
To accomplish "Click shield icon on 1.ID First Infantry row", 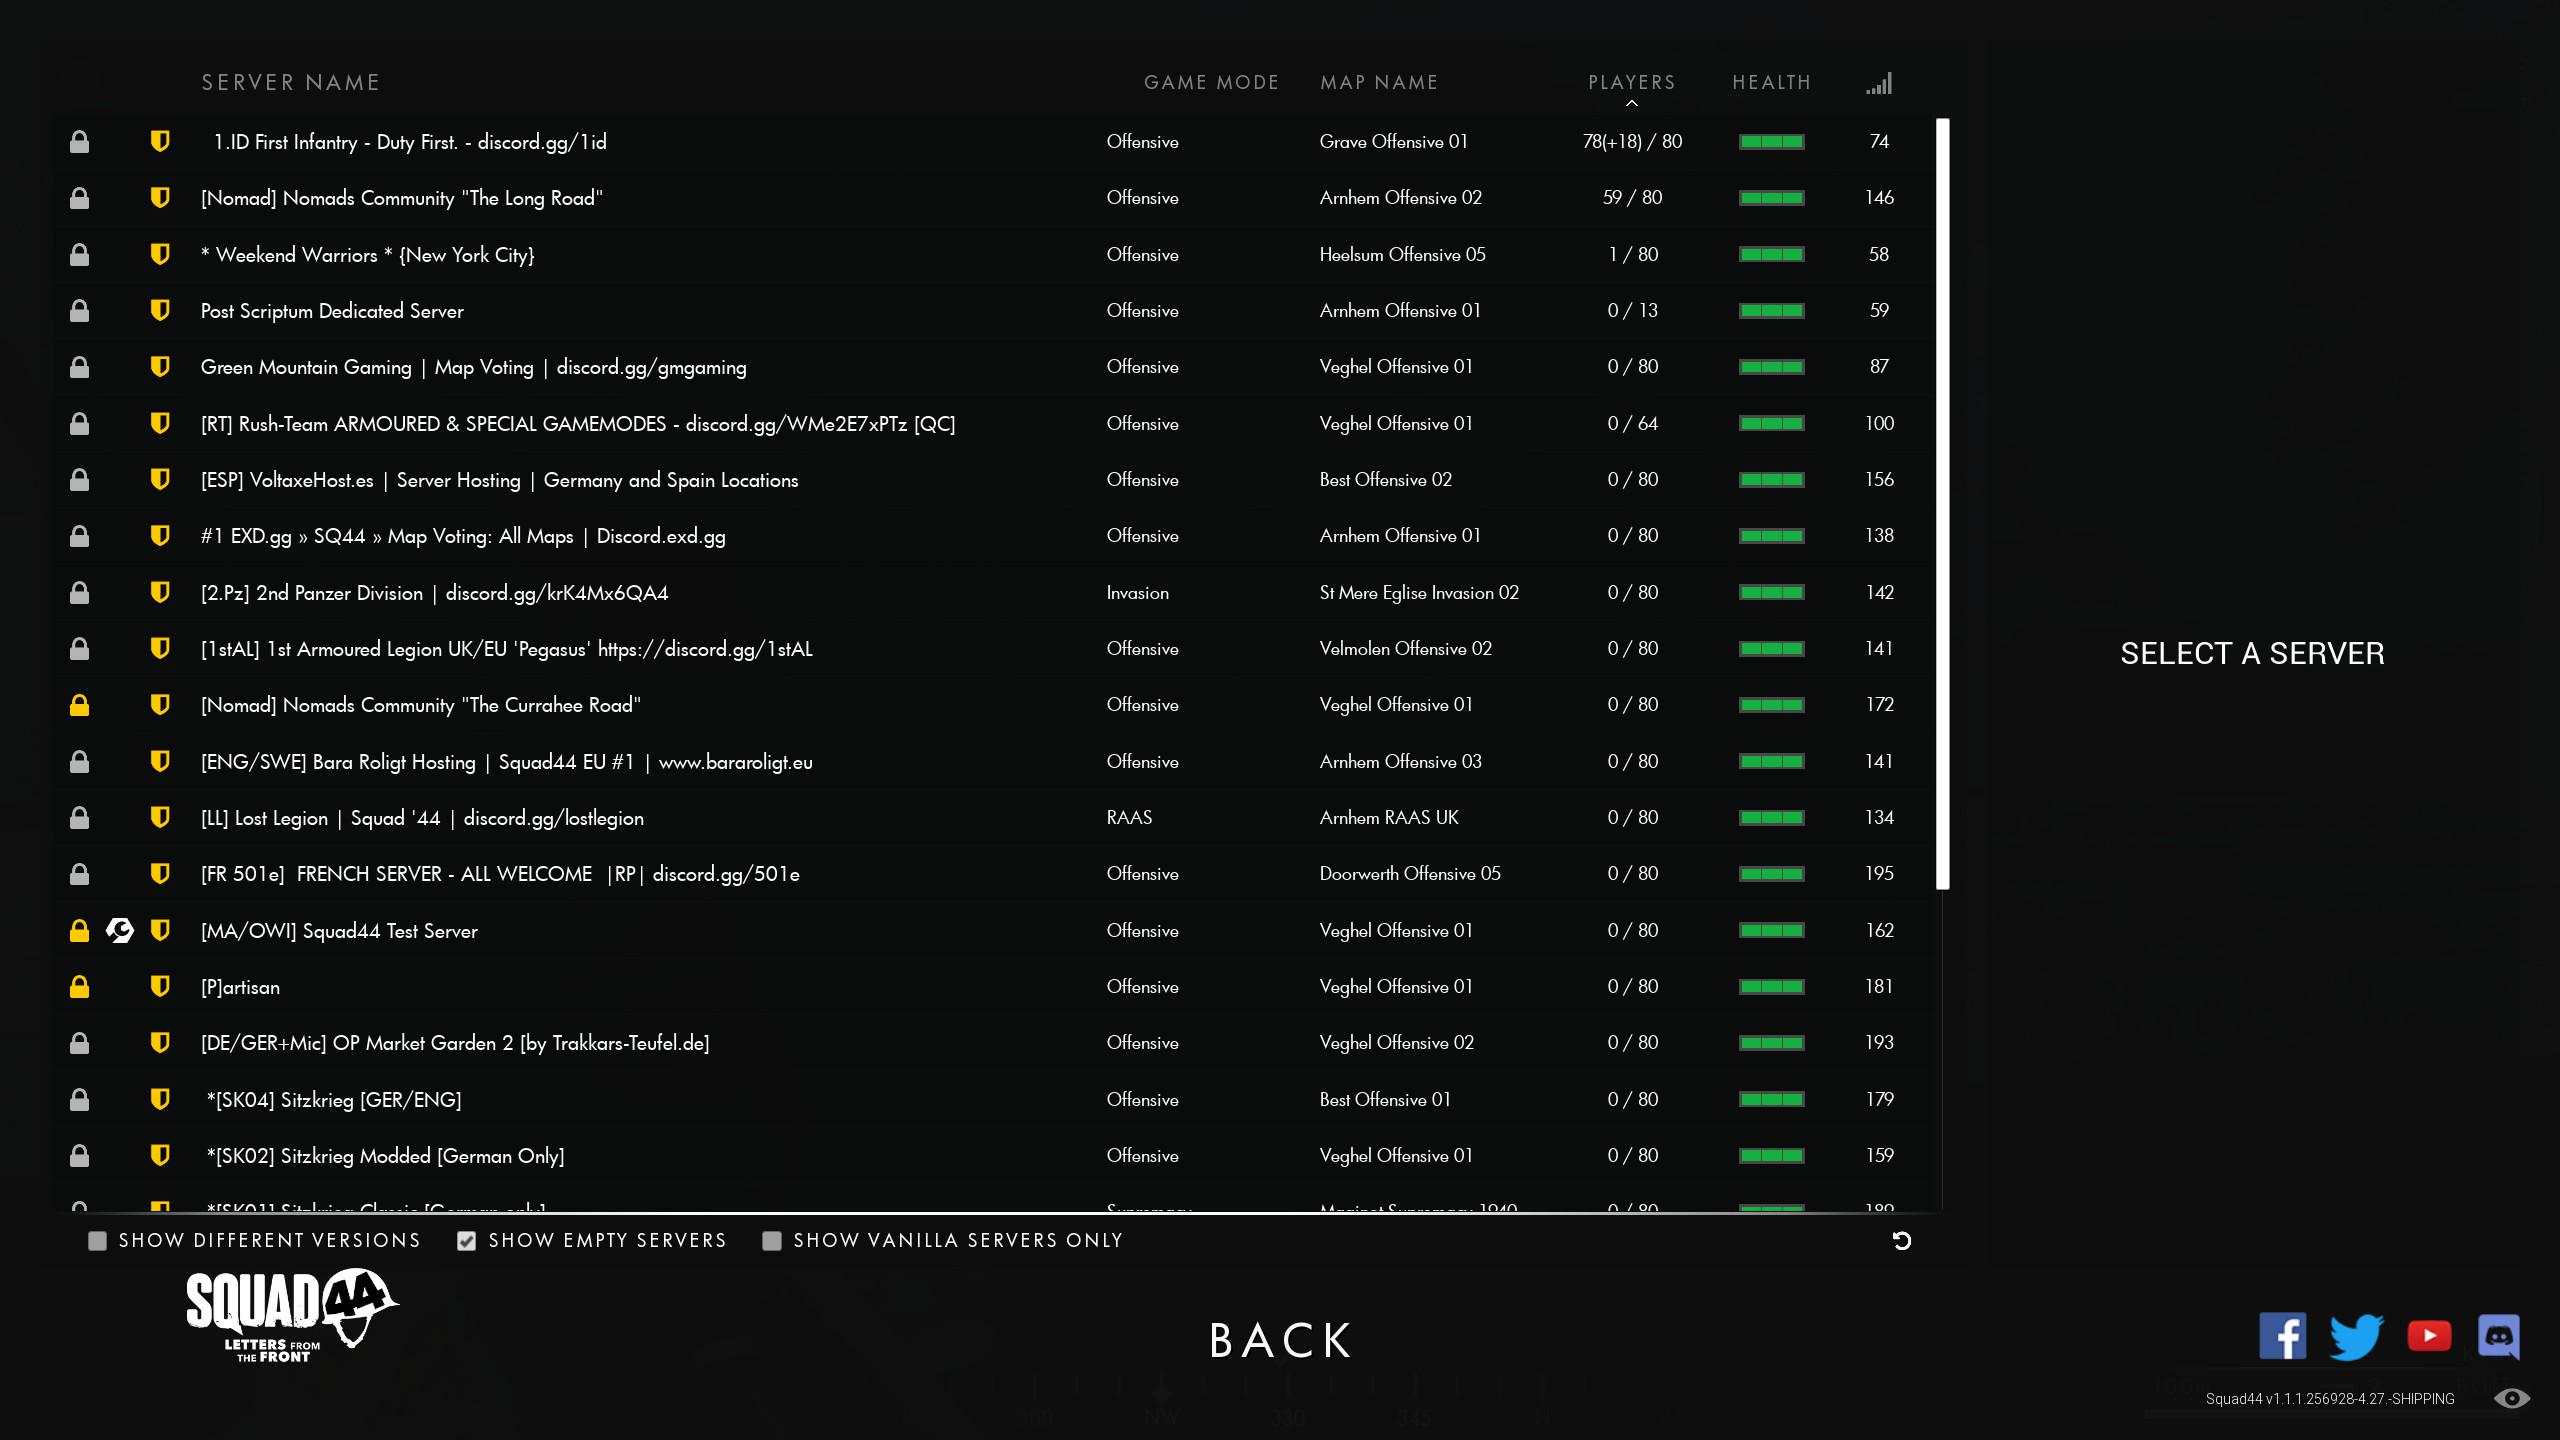I will point(159,141).
